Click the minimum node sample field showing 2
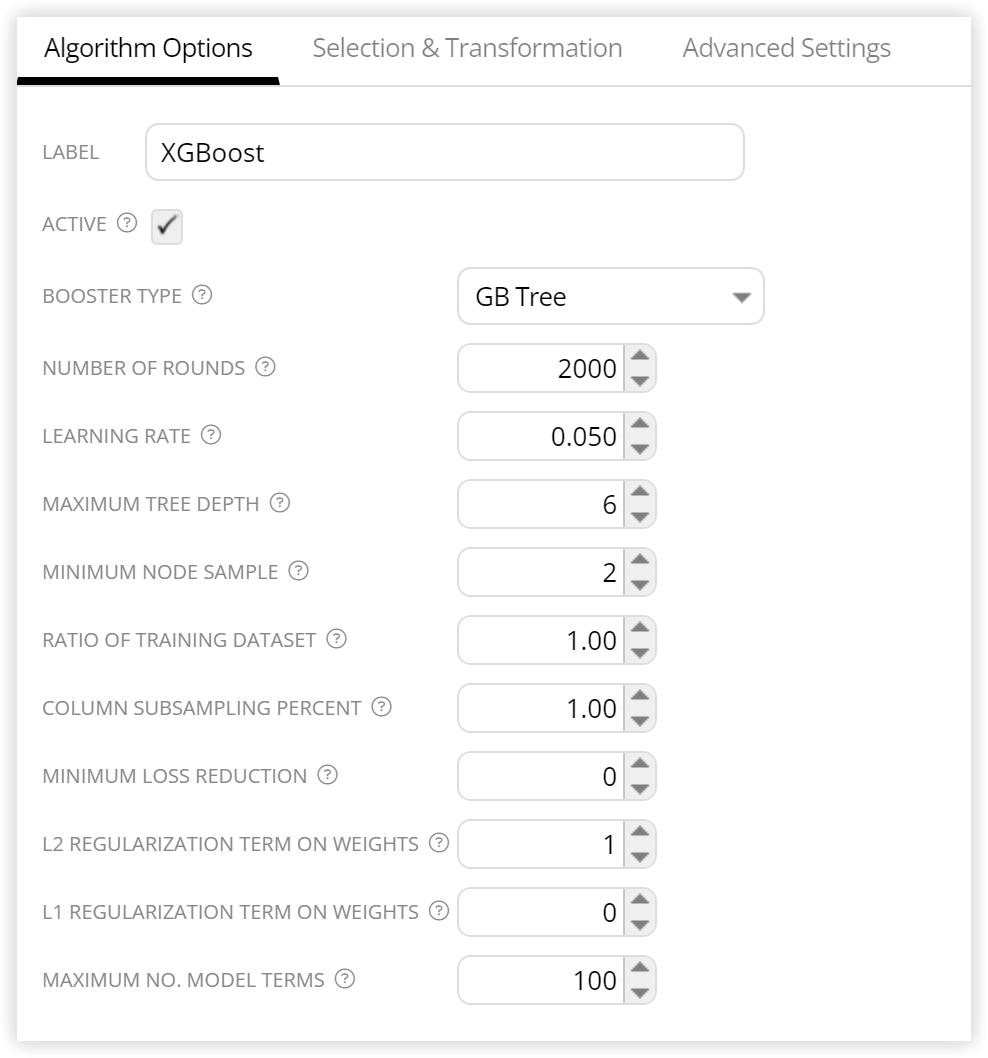Image resolution: width=988 pixels, height=1058 pixels. pyautogui.click(x=541, y=572)
